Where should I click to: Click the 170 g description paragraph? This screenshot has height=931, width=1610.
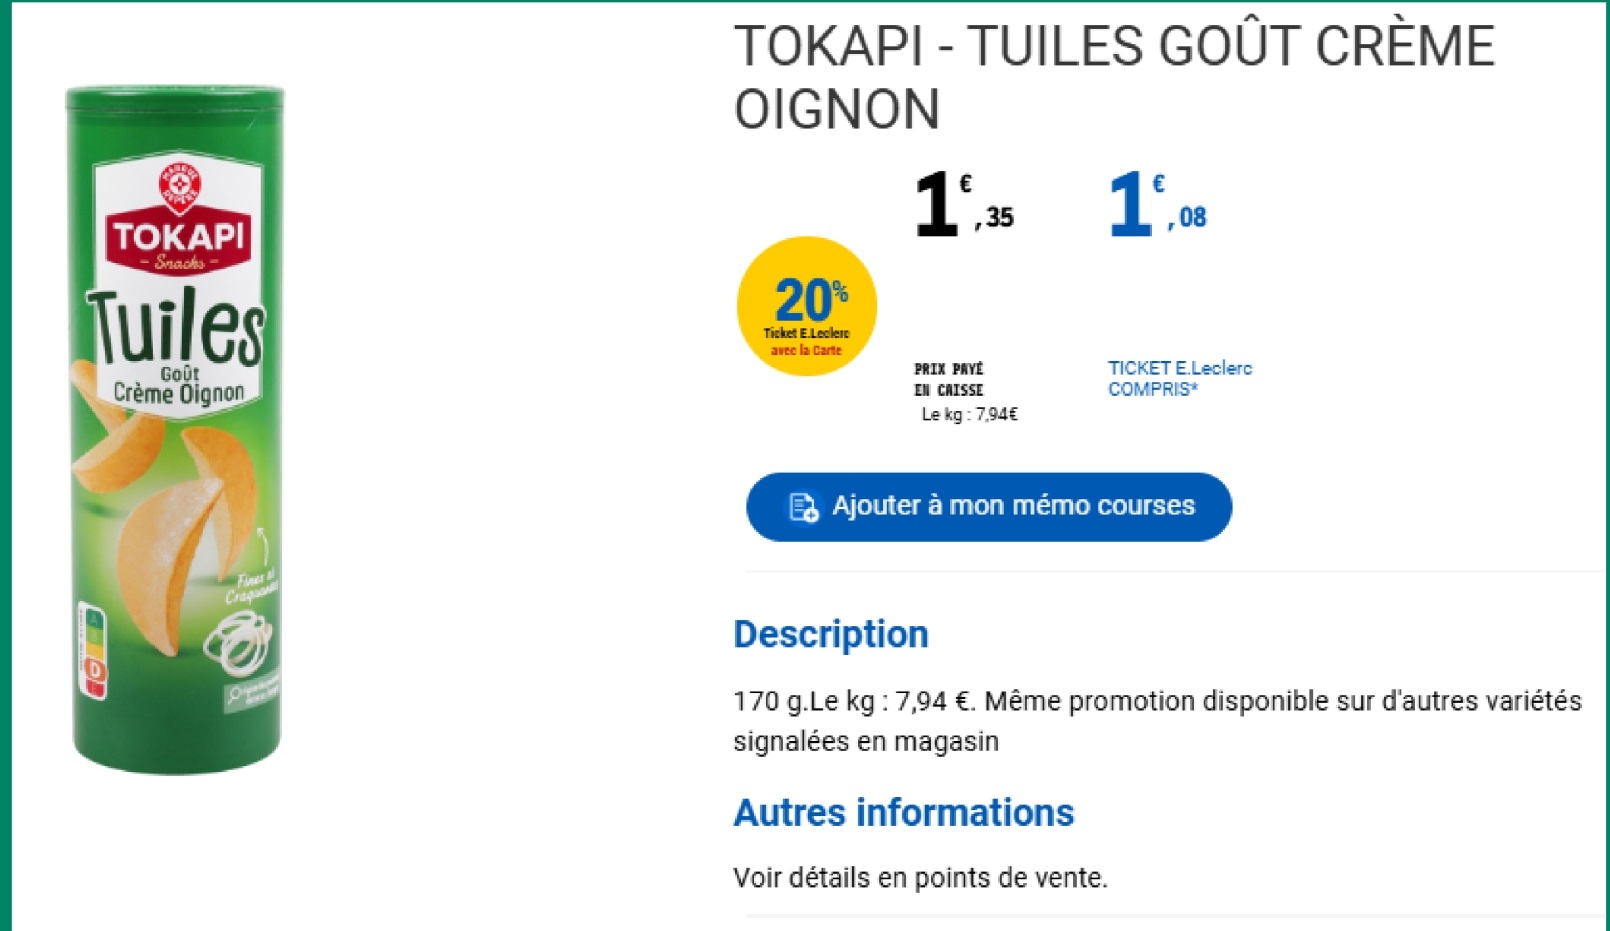[1157, 721]
